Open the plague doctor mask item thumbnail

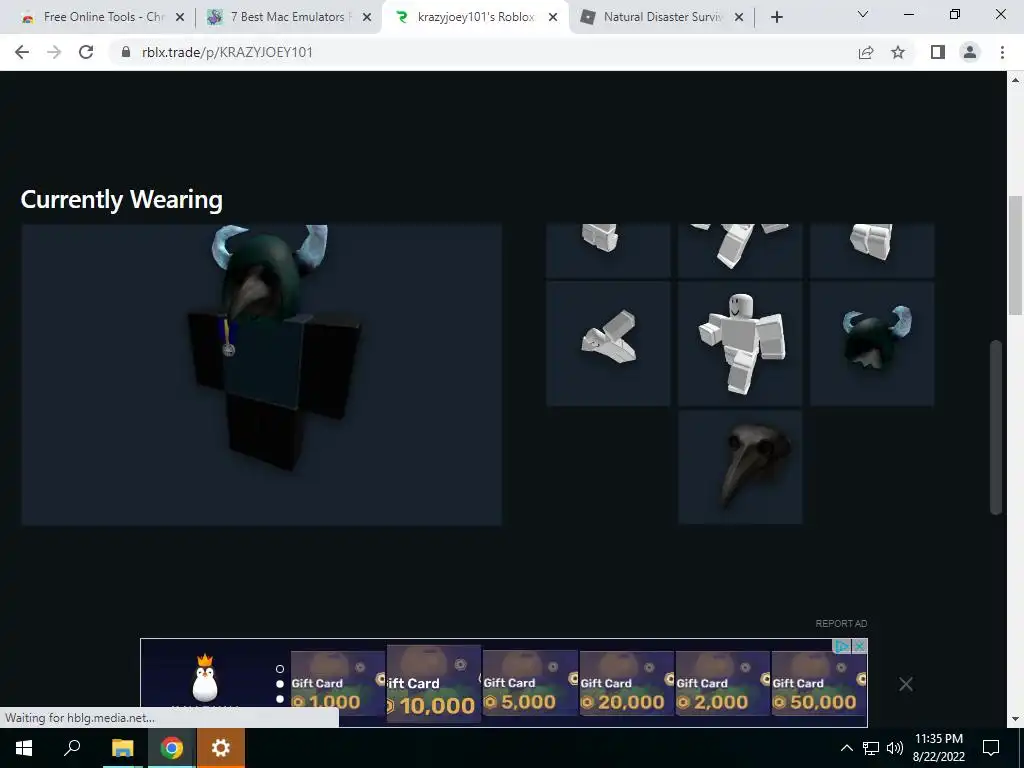pyautogui.click(x=740, y=466)
